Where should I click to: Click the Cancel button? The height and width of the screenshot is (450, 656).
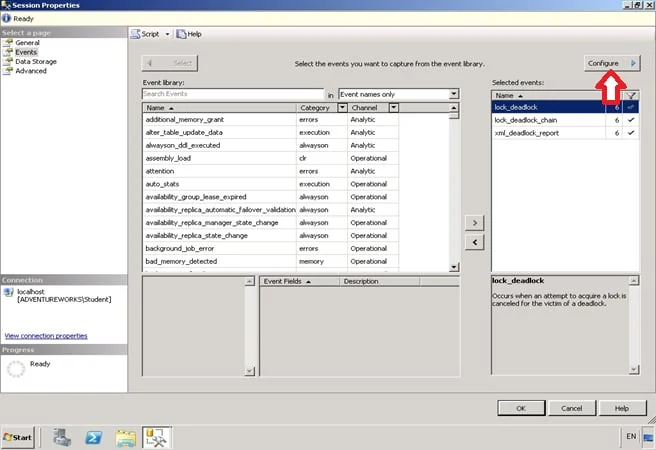click(x=571, y=408)
